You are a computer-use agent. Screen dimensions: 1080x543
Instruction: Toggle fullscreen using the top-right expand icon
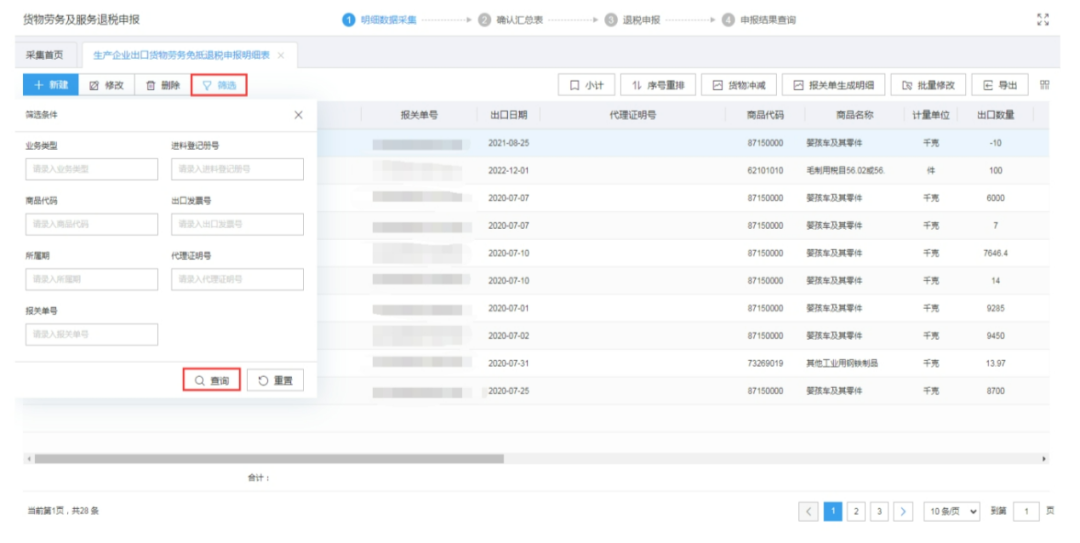pyautogui.click(x=1043, y=19)
